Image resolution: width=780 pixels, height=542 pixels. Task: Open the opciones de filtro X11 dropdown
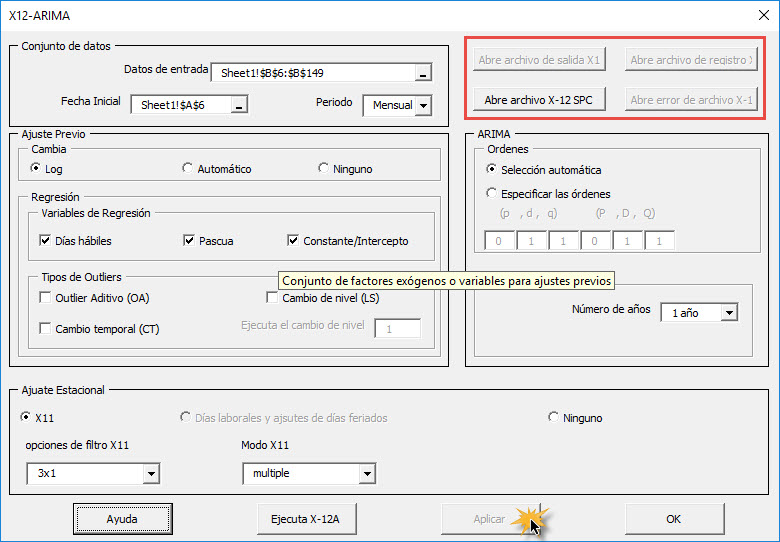(151, 473)
